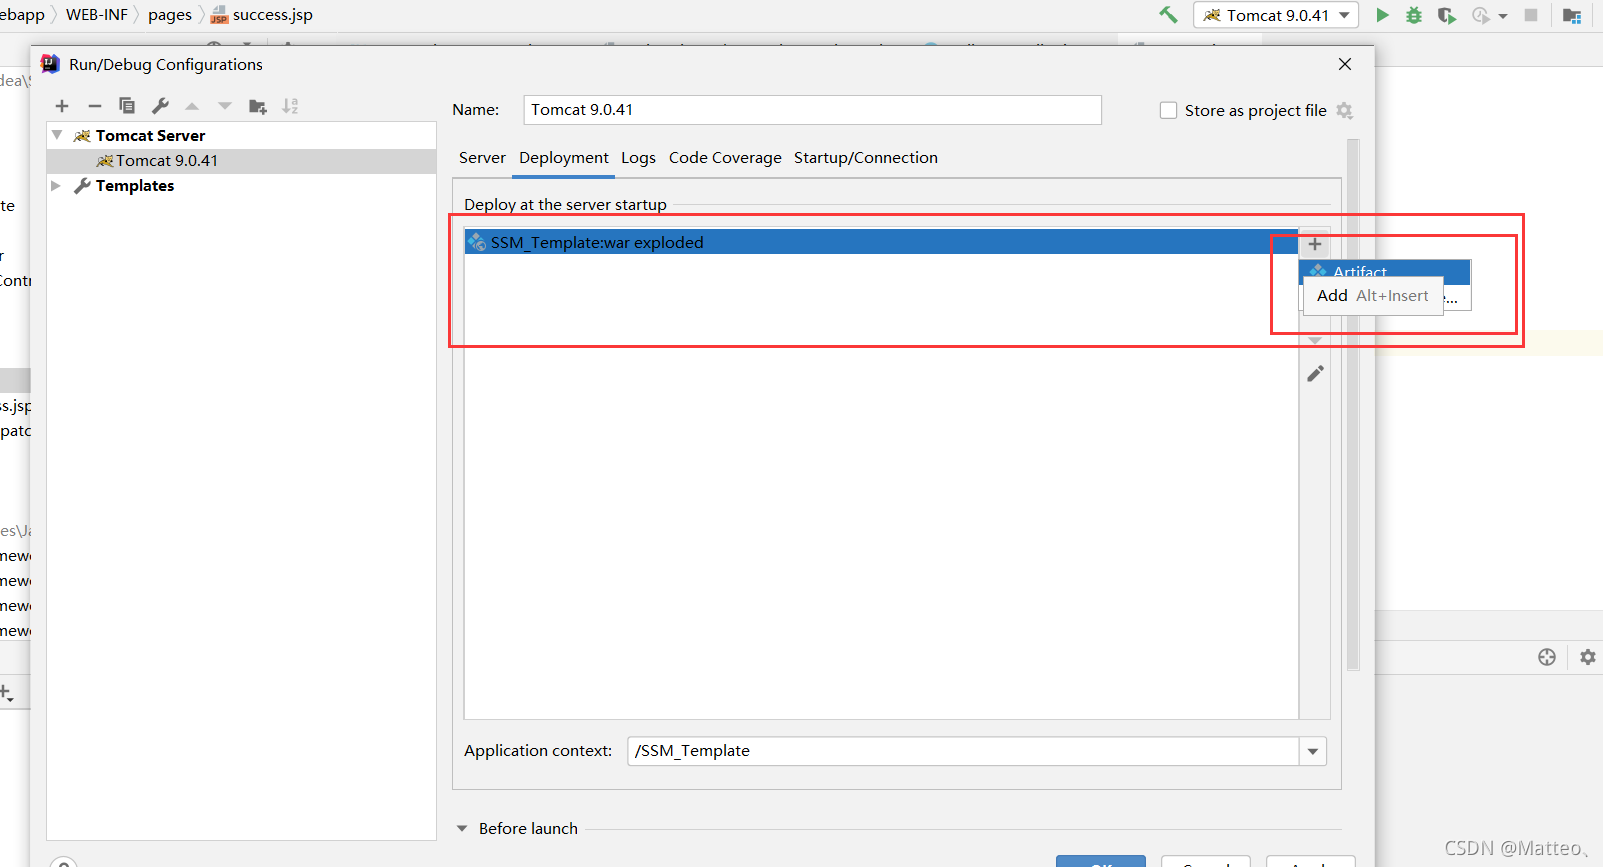Click the crosshair icon in the IDE panel
The image size is (1603, 867).
point(1547,657)
